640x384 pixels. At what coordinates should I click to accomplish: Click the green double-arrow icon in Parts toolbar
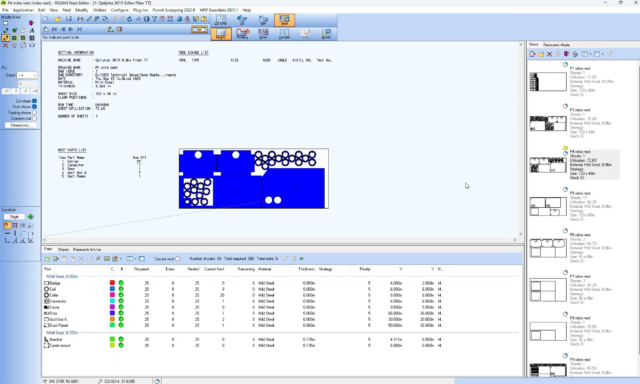[x=302, y=259]
